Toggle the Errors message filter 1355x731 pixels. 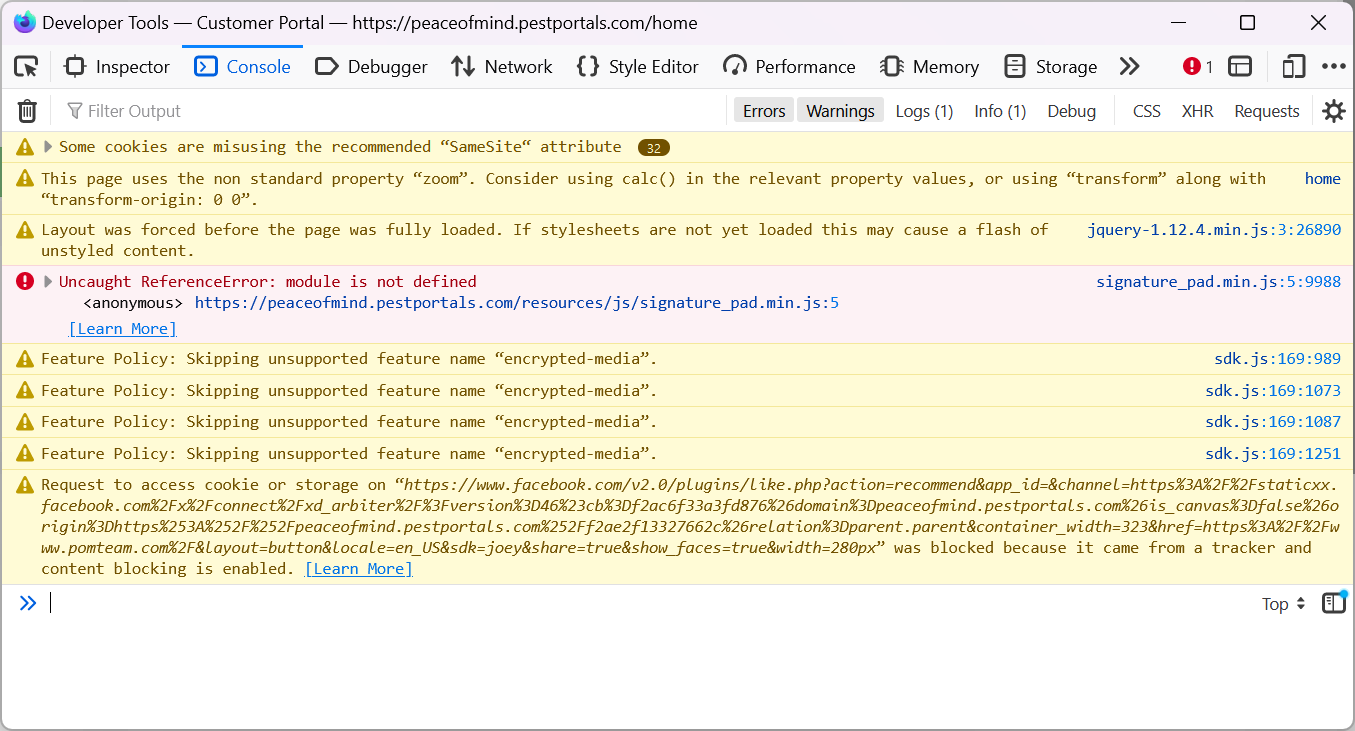tap(763, 110)
